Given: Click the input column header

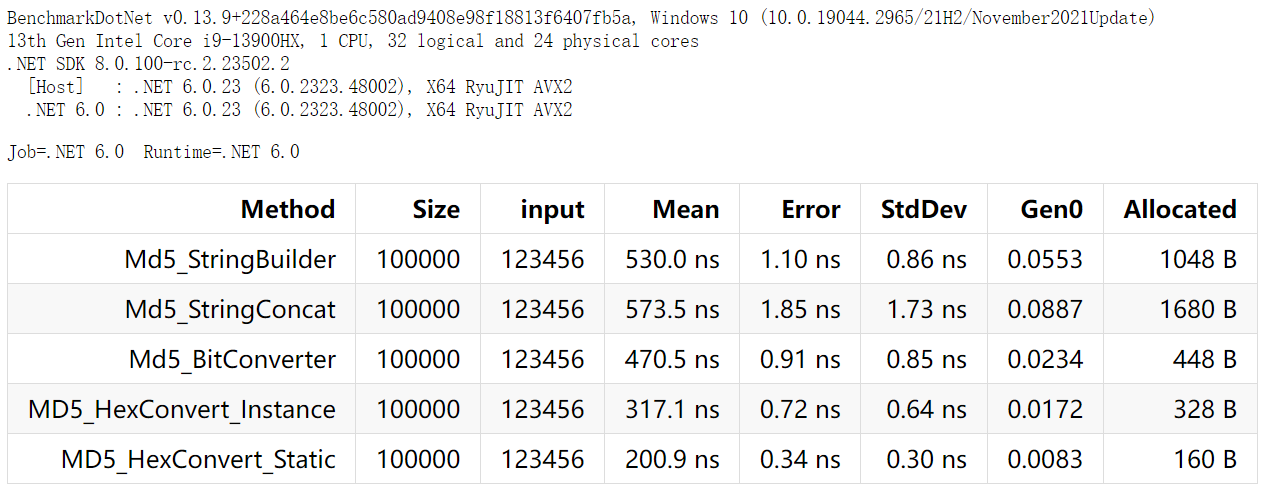Looking at the screenshot, I should click(x=552, y=209).
